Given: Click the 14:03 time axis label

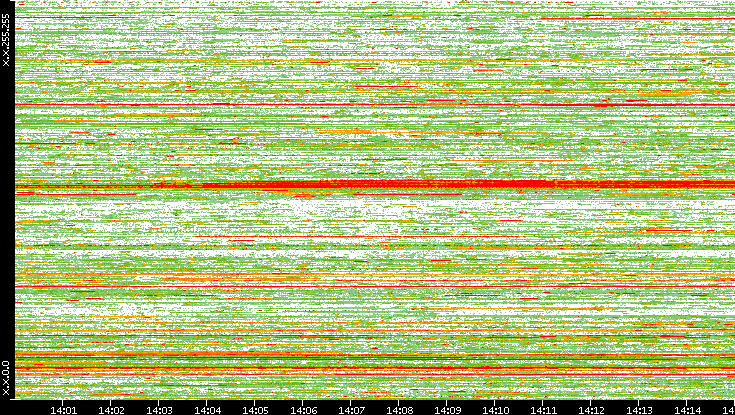Looking at the screenshot, I should tap(159, 410).
